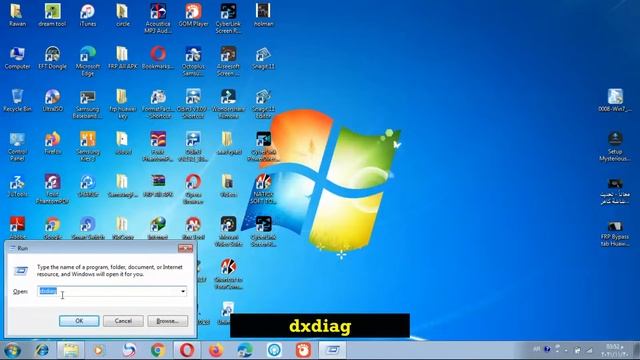Open Microsoft Edge from the taskbar
640x360 pixels.
[245, 350]
